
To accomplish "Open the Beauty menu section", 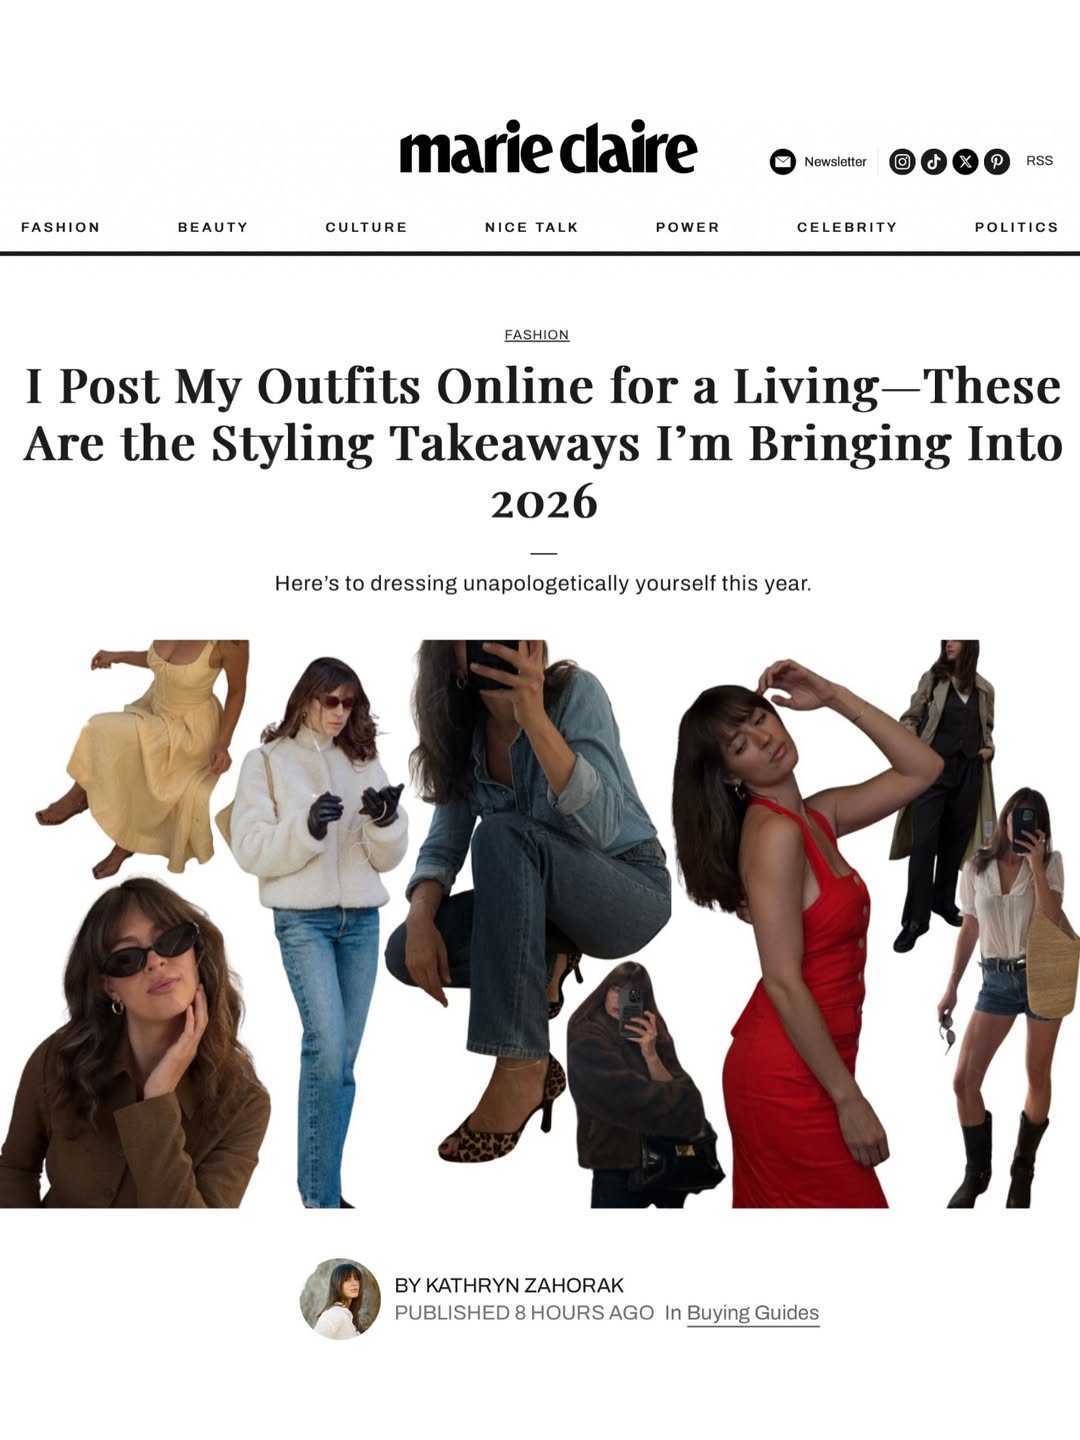I will coord(213,227).
